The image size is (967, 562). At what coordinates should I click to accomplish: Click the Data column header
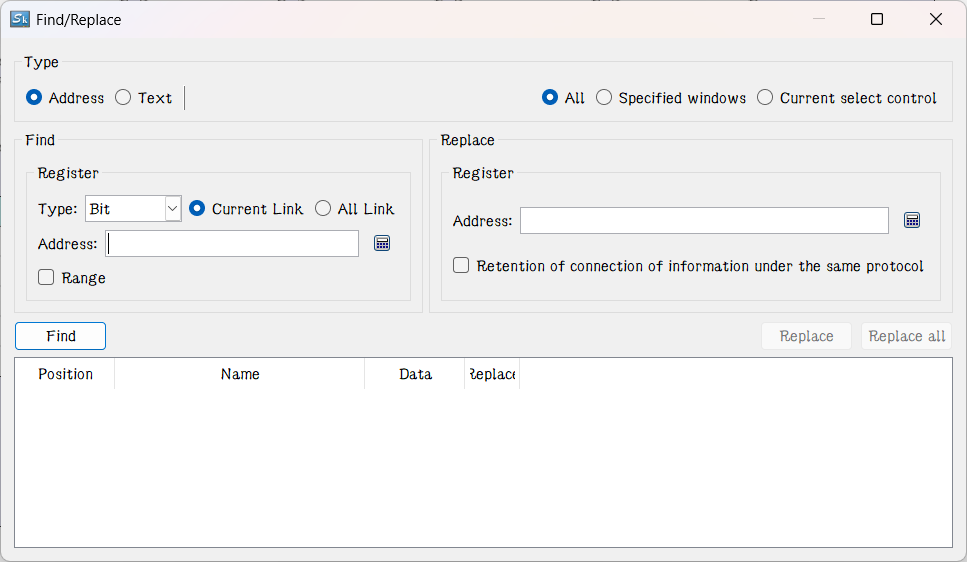click(415, 374)
